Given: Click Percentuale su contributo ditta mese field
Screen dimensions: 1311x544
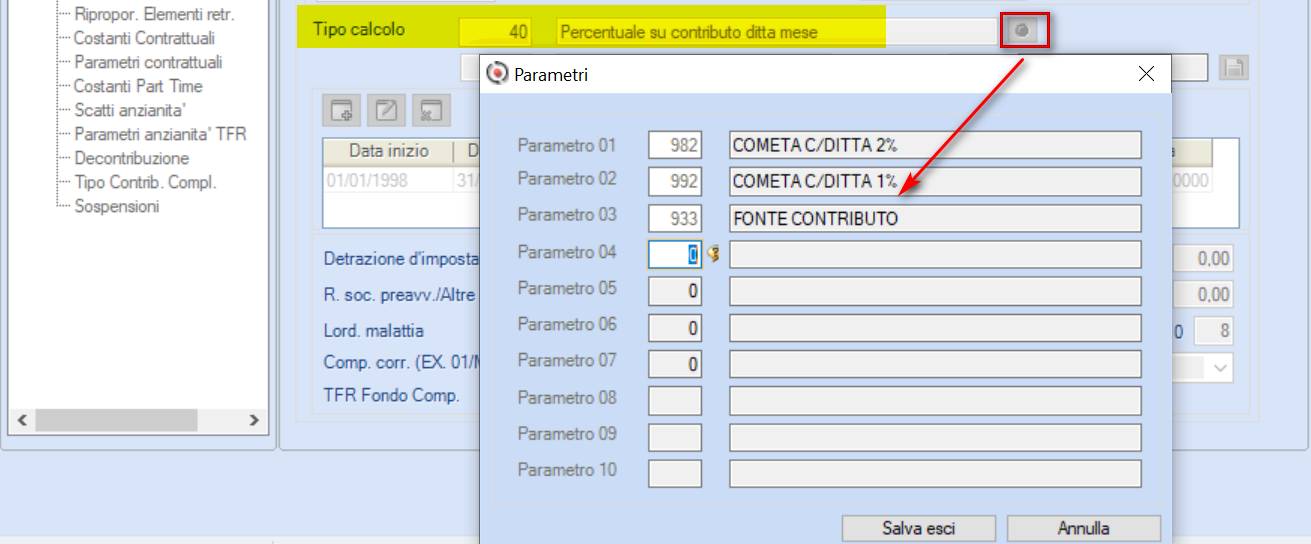Looking at the screenshot, I should [x=776, y=32].
